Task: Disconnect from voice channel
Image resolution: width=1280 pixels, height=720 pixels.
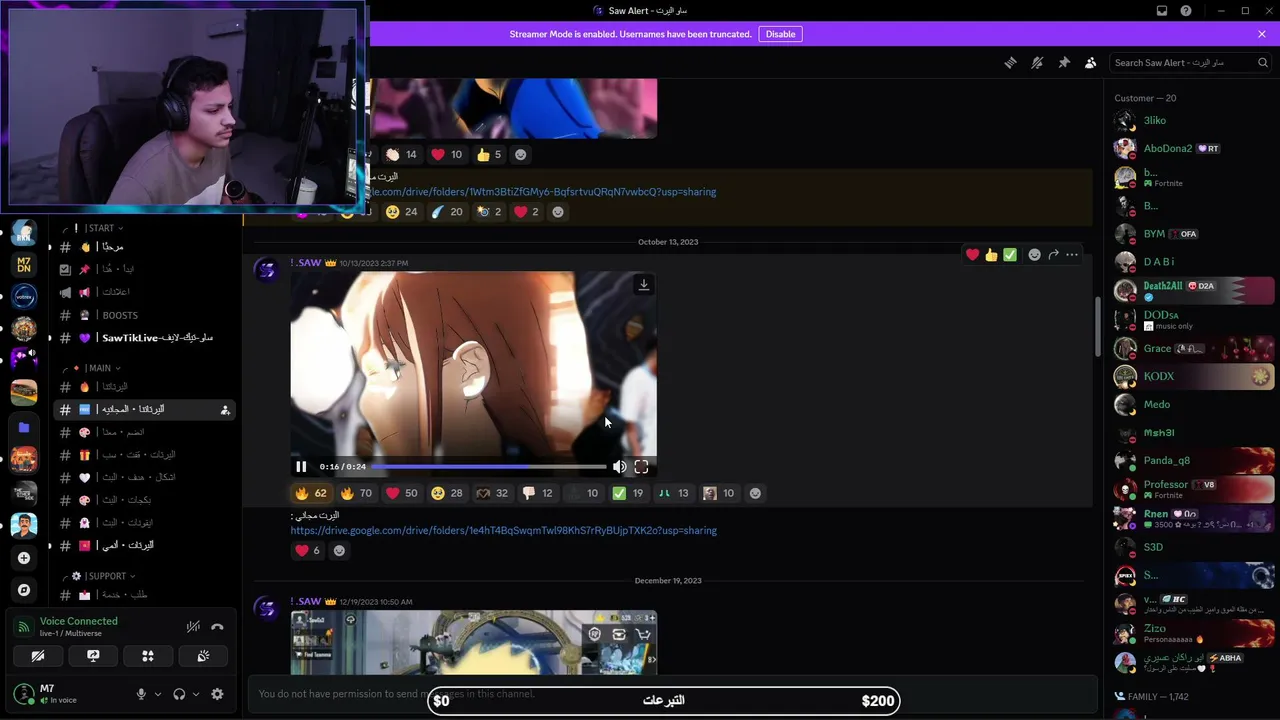Action: pos(217,627)
